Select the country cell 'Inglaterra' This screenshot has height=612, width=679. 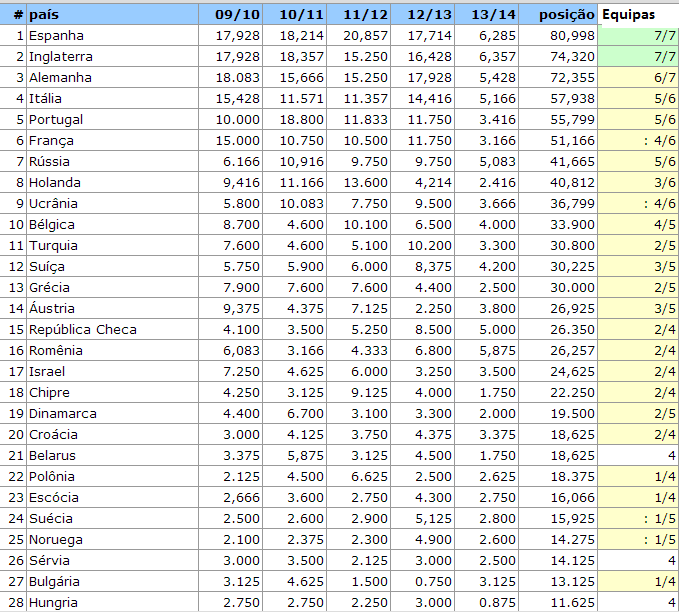pyautogui.click(x=112, y=57)
